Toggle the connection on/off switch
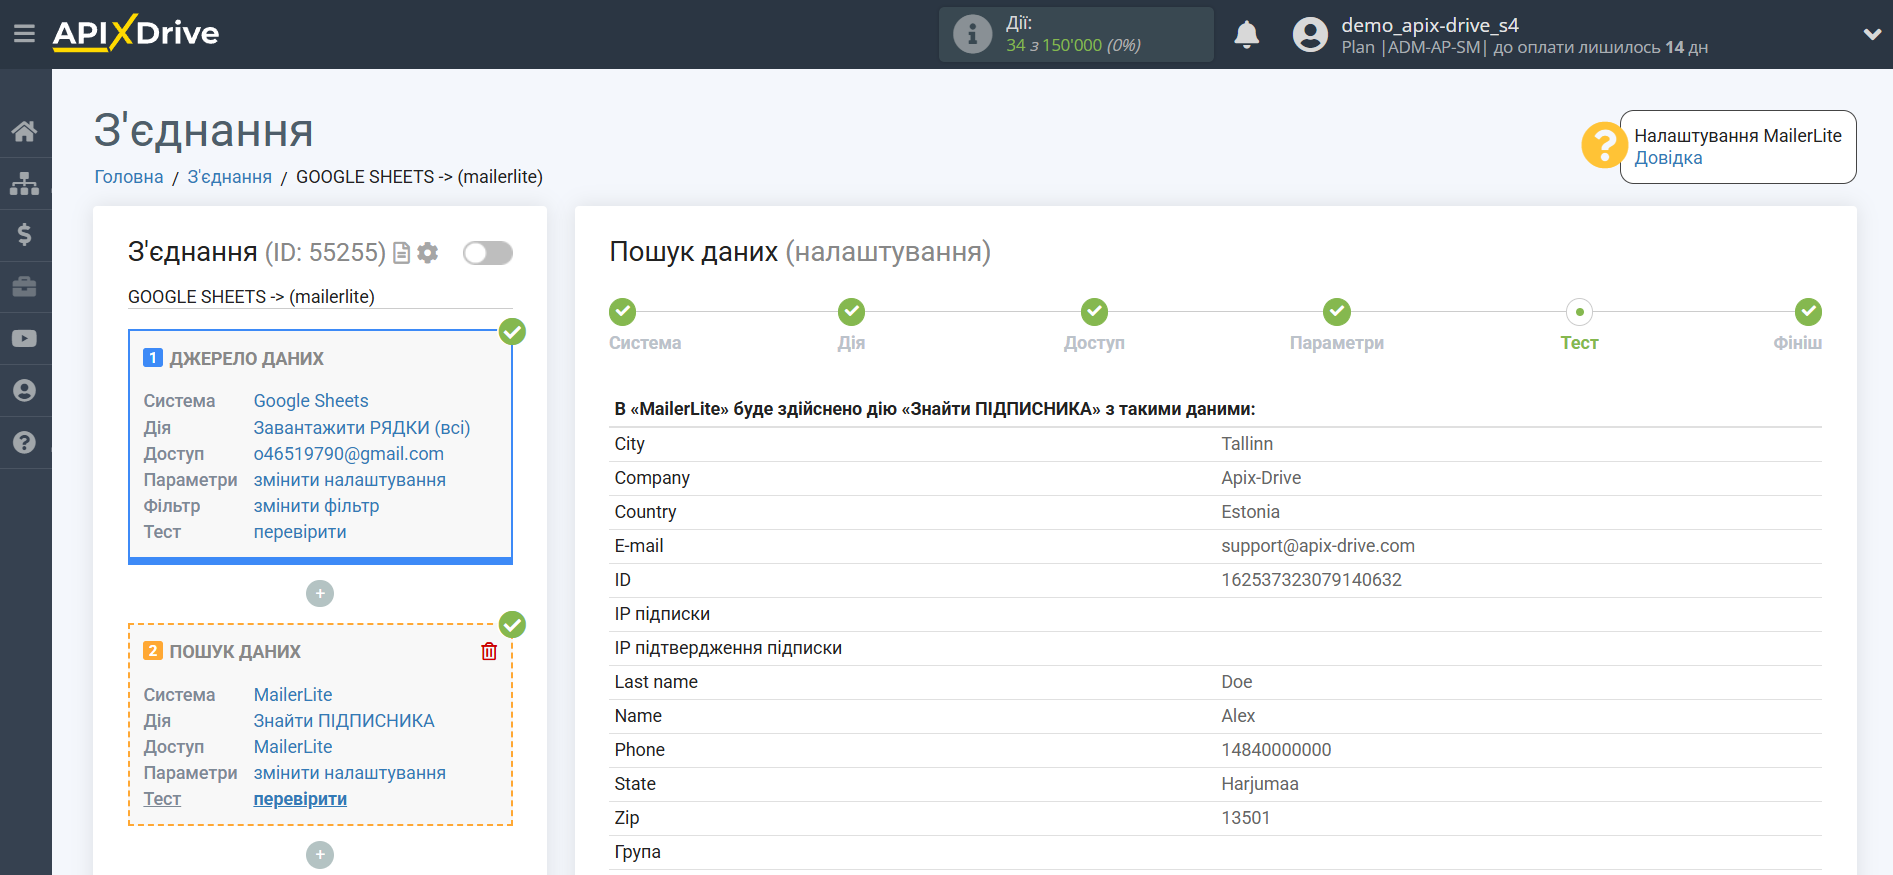The width and height of the screenshot is (1893, 875). click(x=488, y=253)
